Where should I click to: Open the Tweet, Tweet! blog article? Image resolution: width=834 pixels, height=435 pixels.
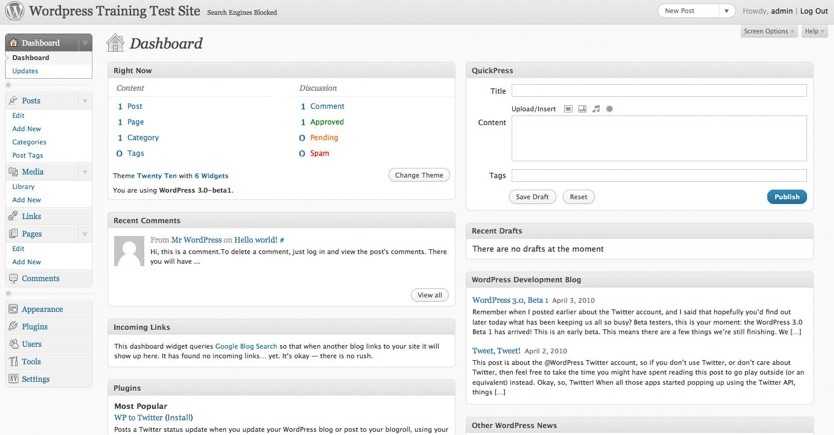click(496, 350)
